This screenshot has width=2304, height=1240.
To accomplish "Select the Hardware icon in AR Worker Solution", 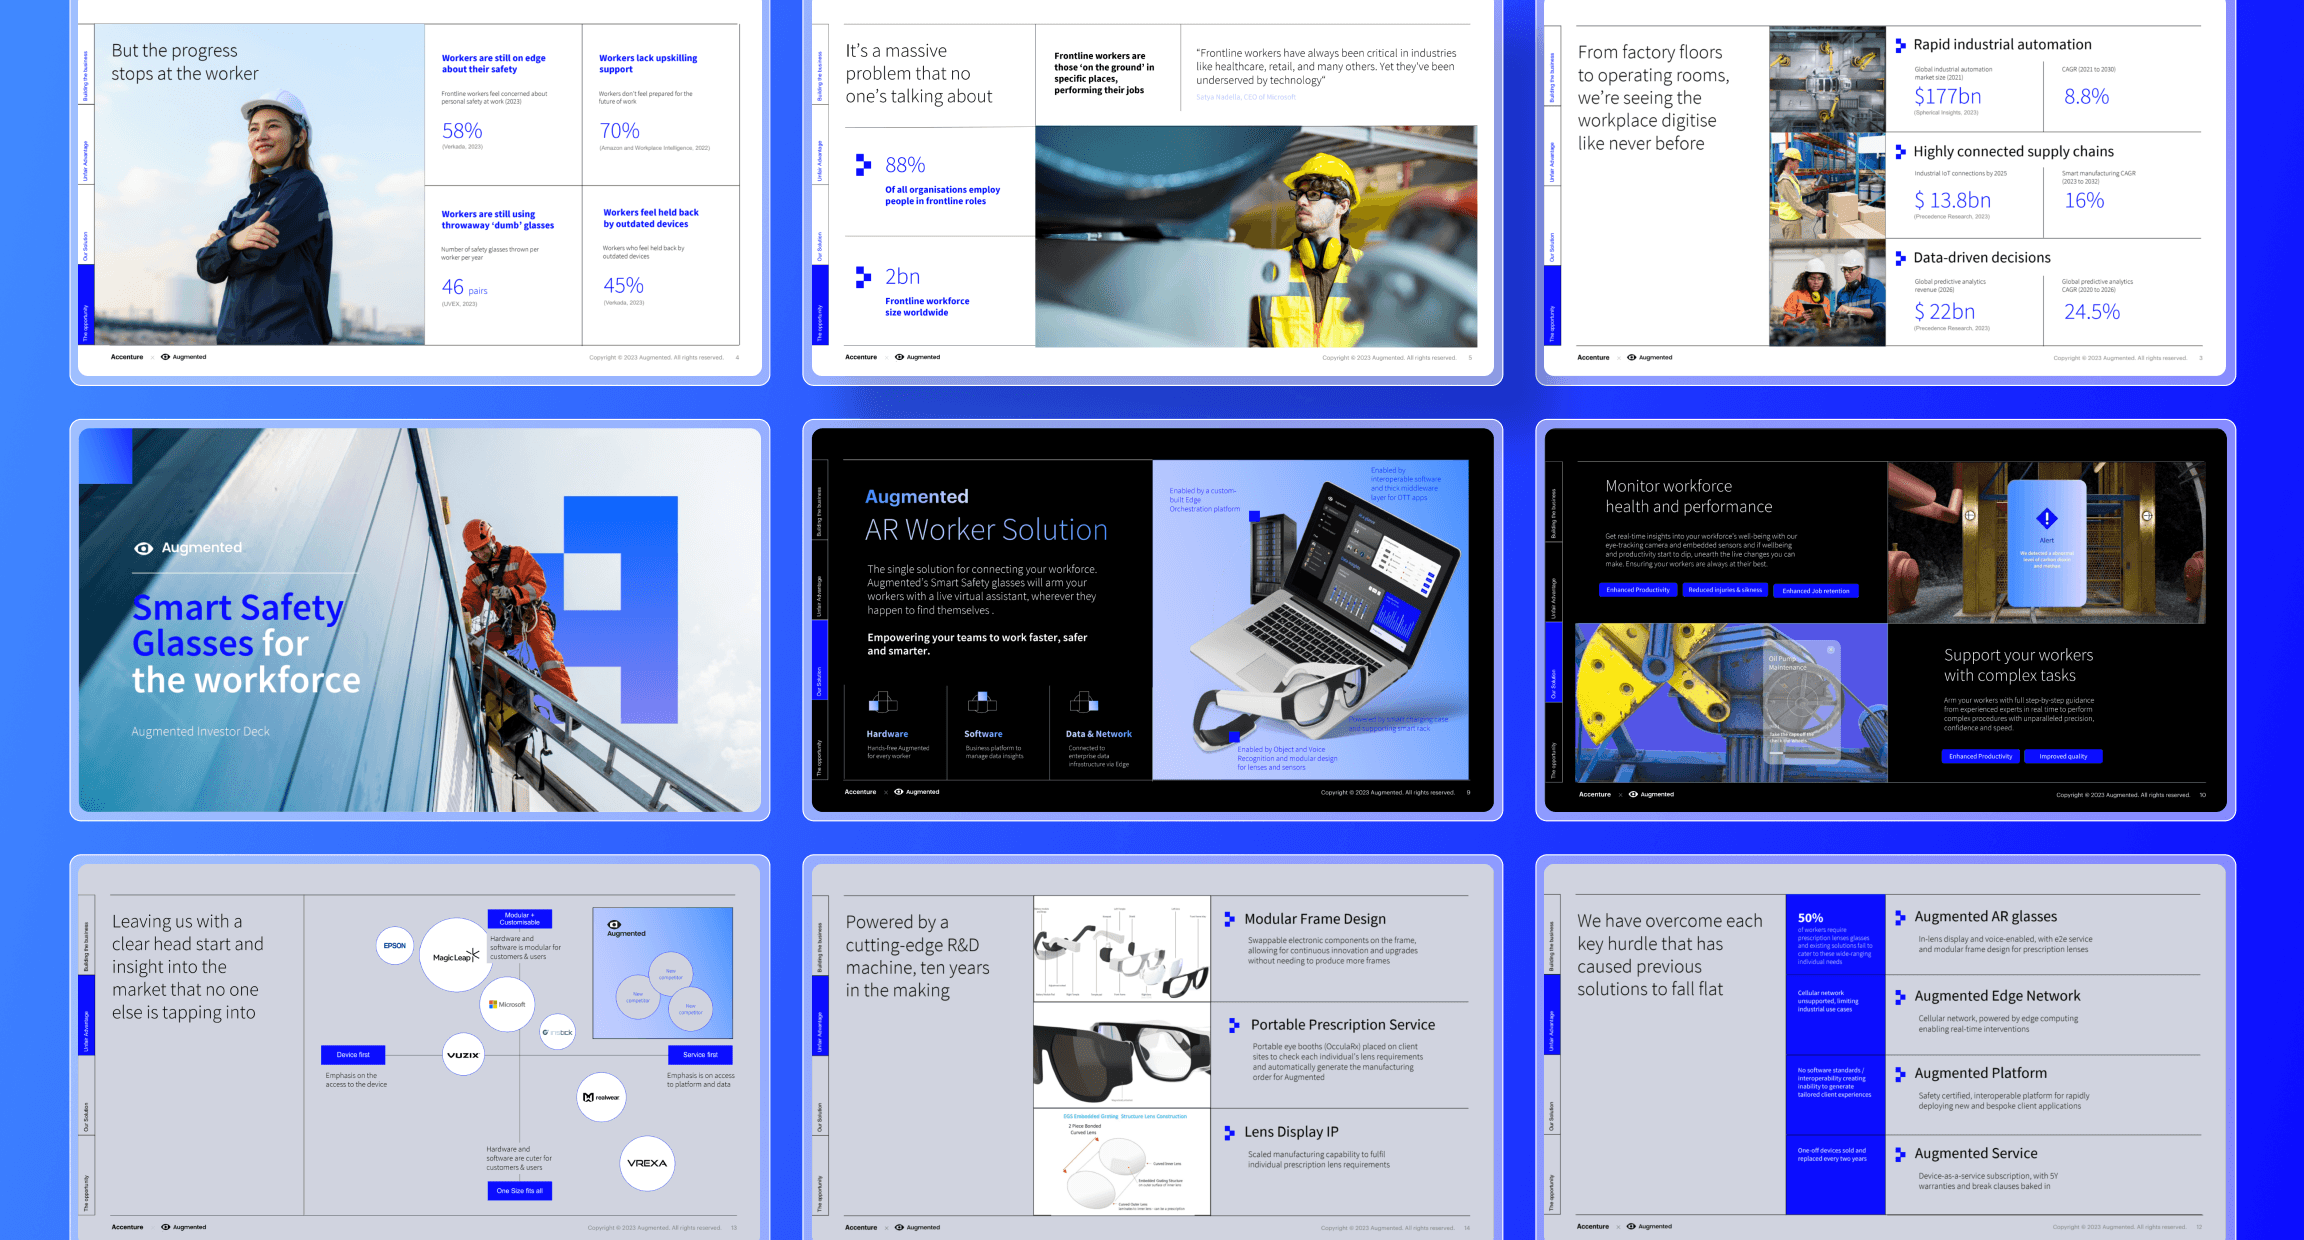I will pos(882,702).
